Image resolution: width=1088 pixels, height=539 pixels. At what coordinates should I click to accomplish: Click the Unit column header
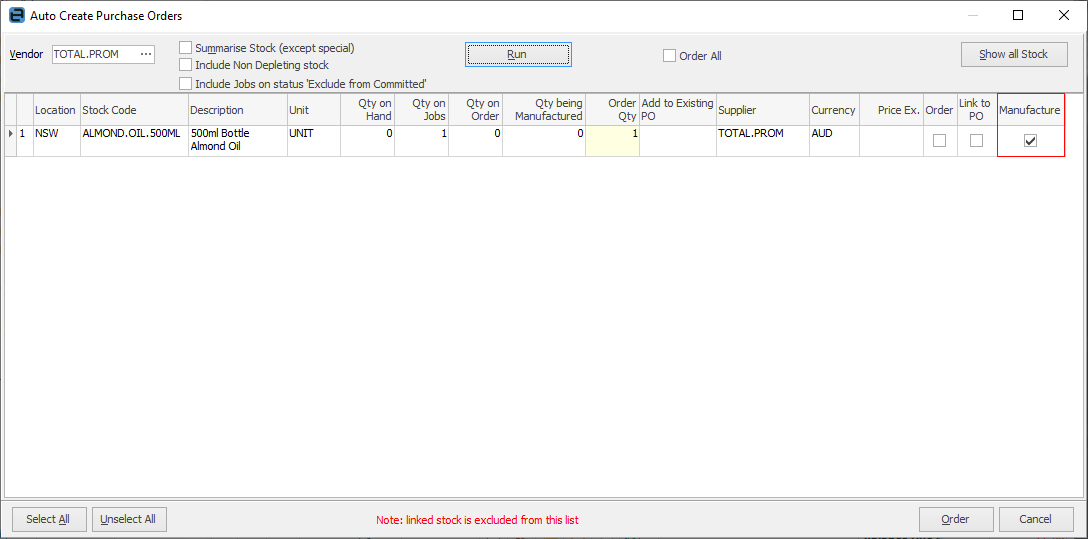point(314,110)
